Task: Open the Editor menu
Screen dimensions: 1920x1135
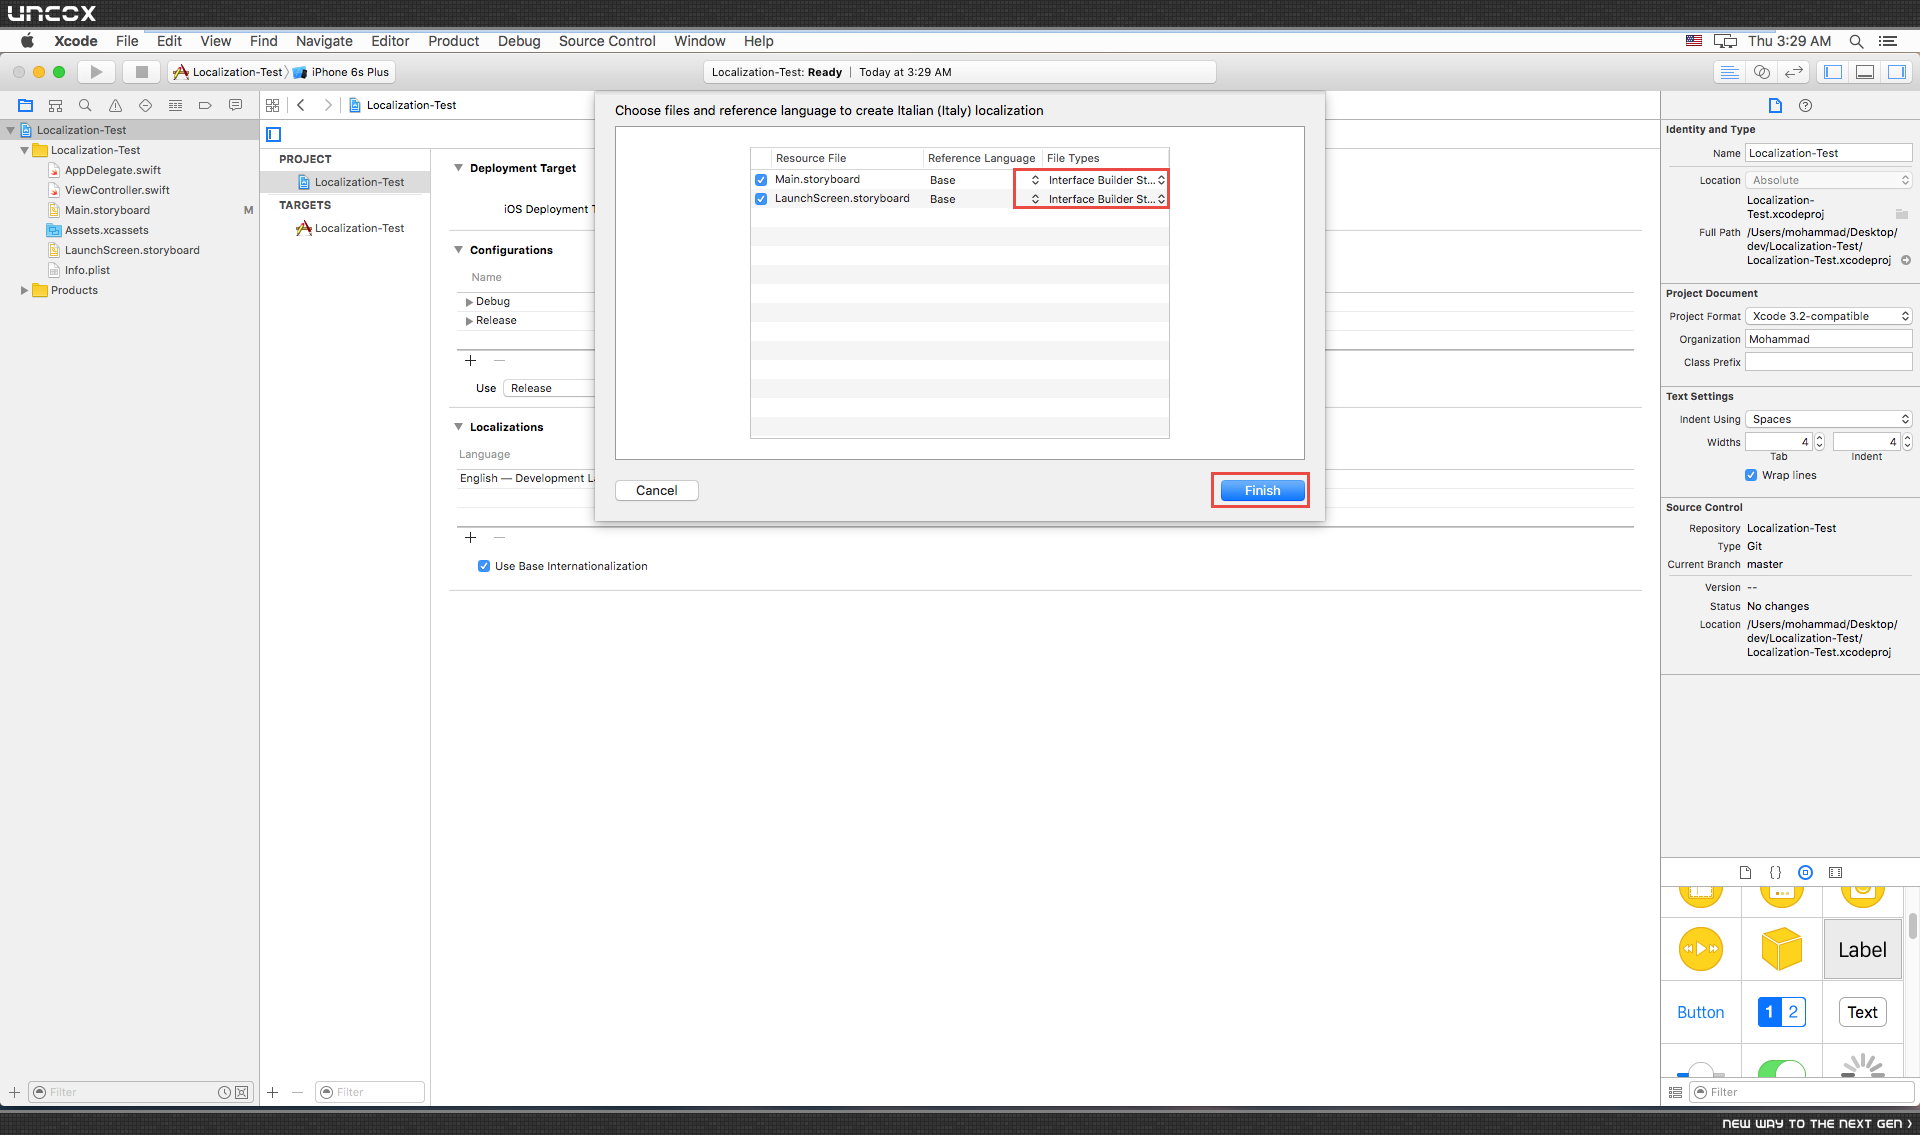Action: 390,41
